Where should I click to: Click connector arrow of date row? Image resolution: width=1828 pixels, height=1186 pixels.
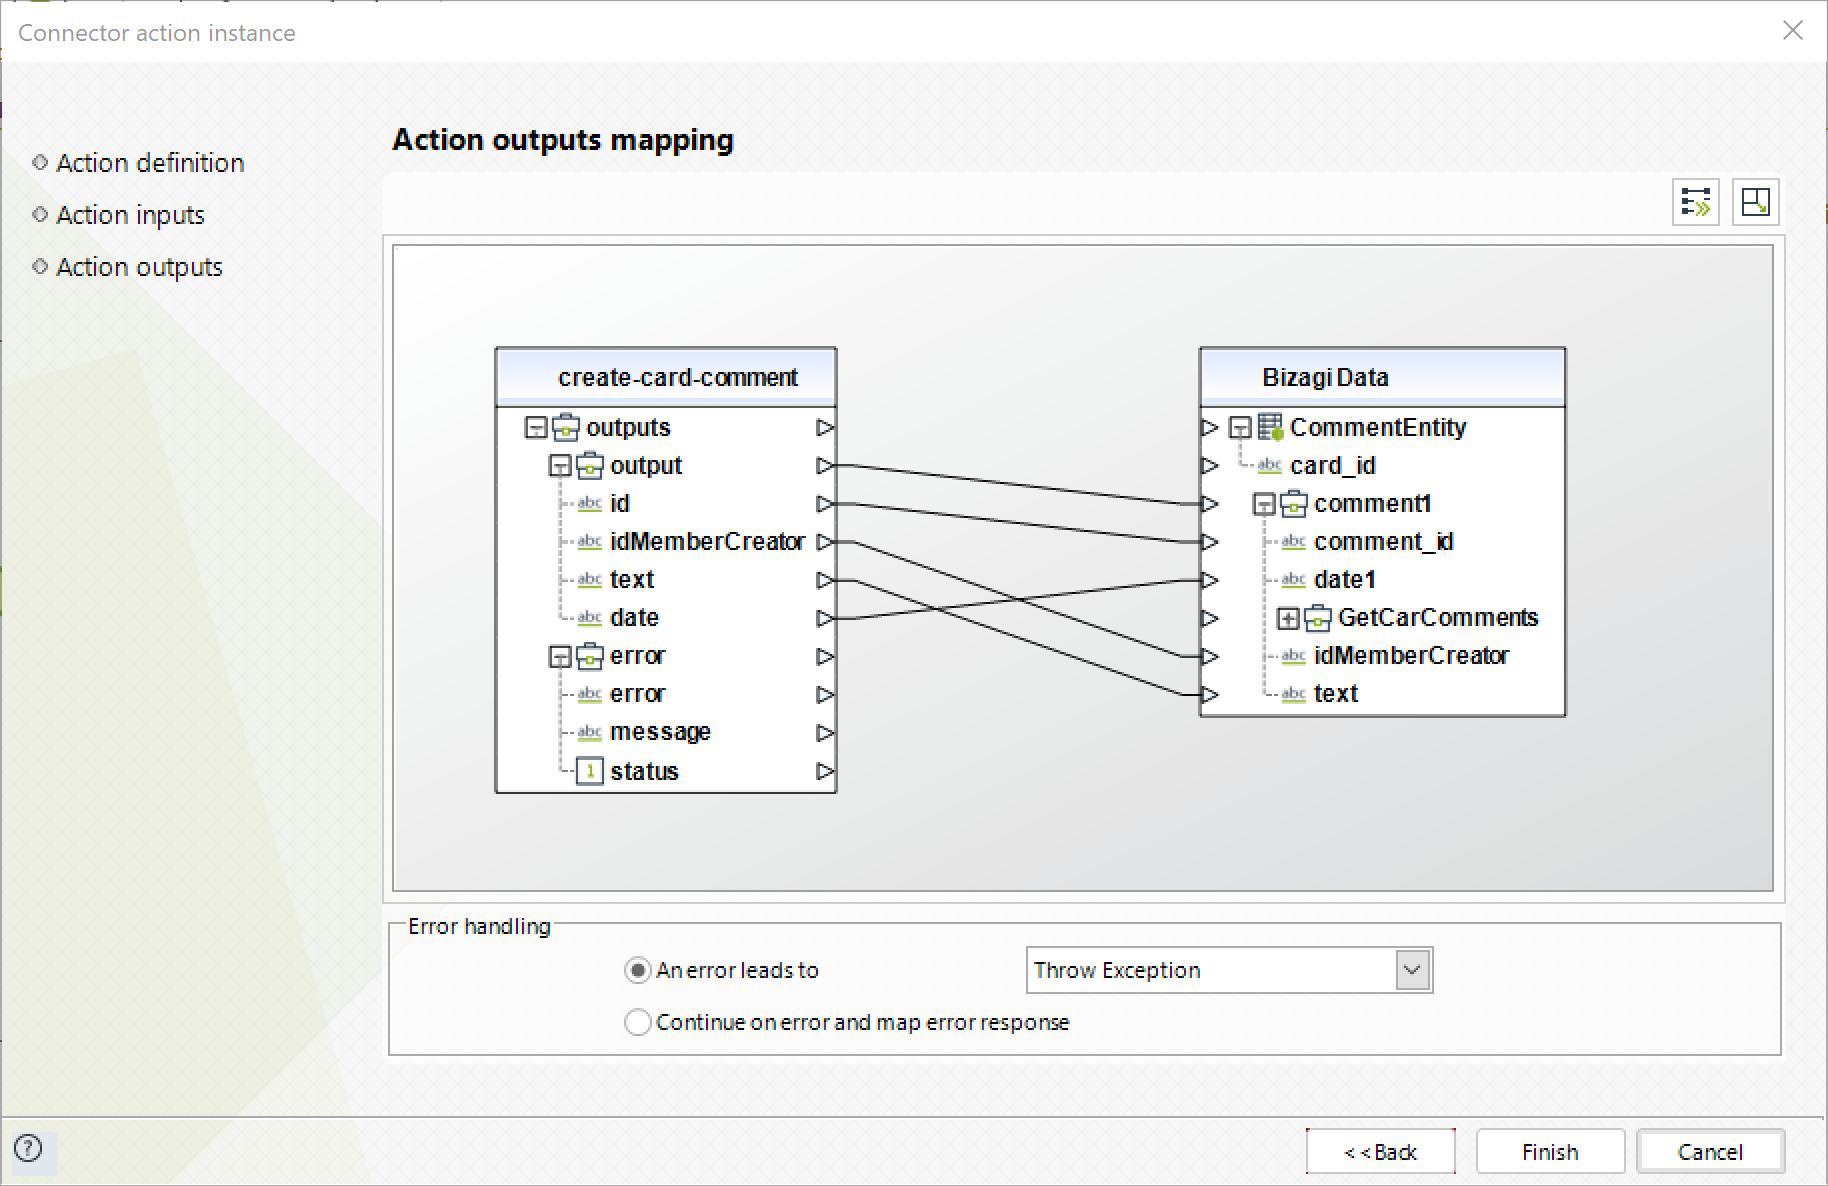pos(825,618)
